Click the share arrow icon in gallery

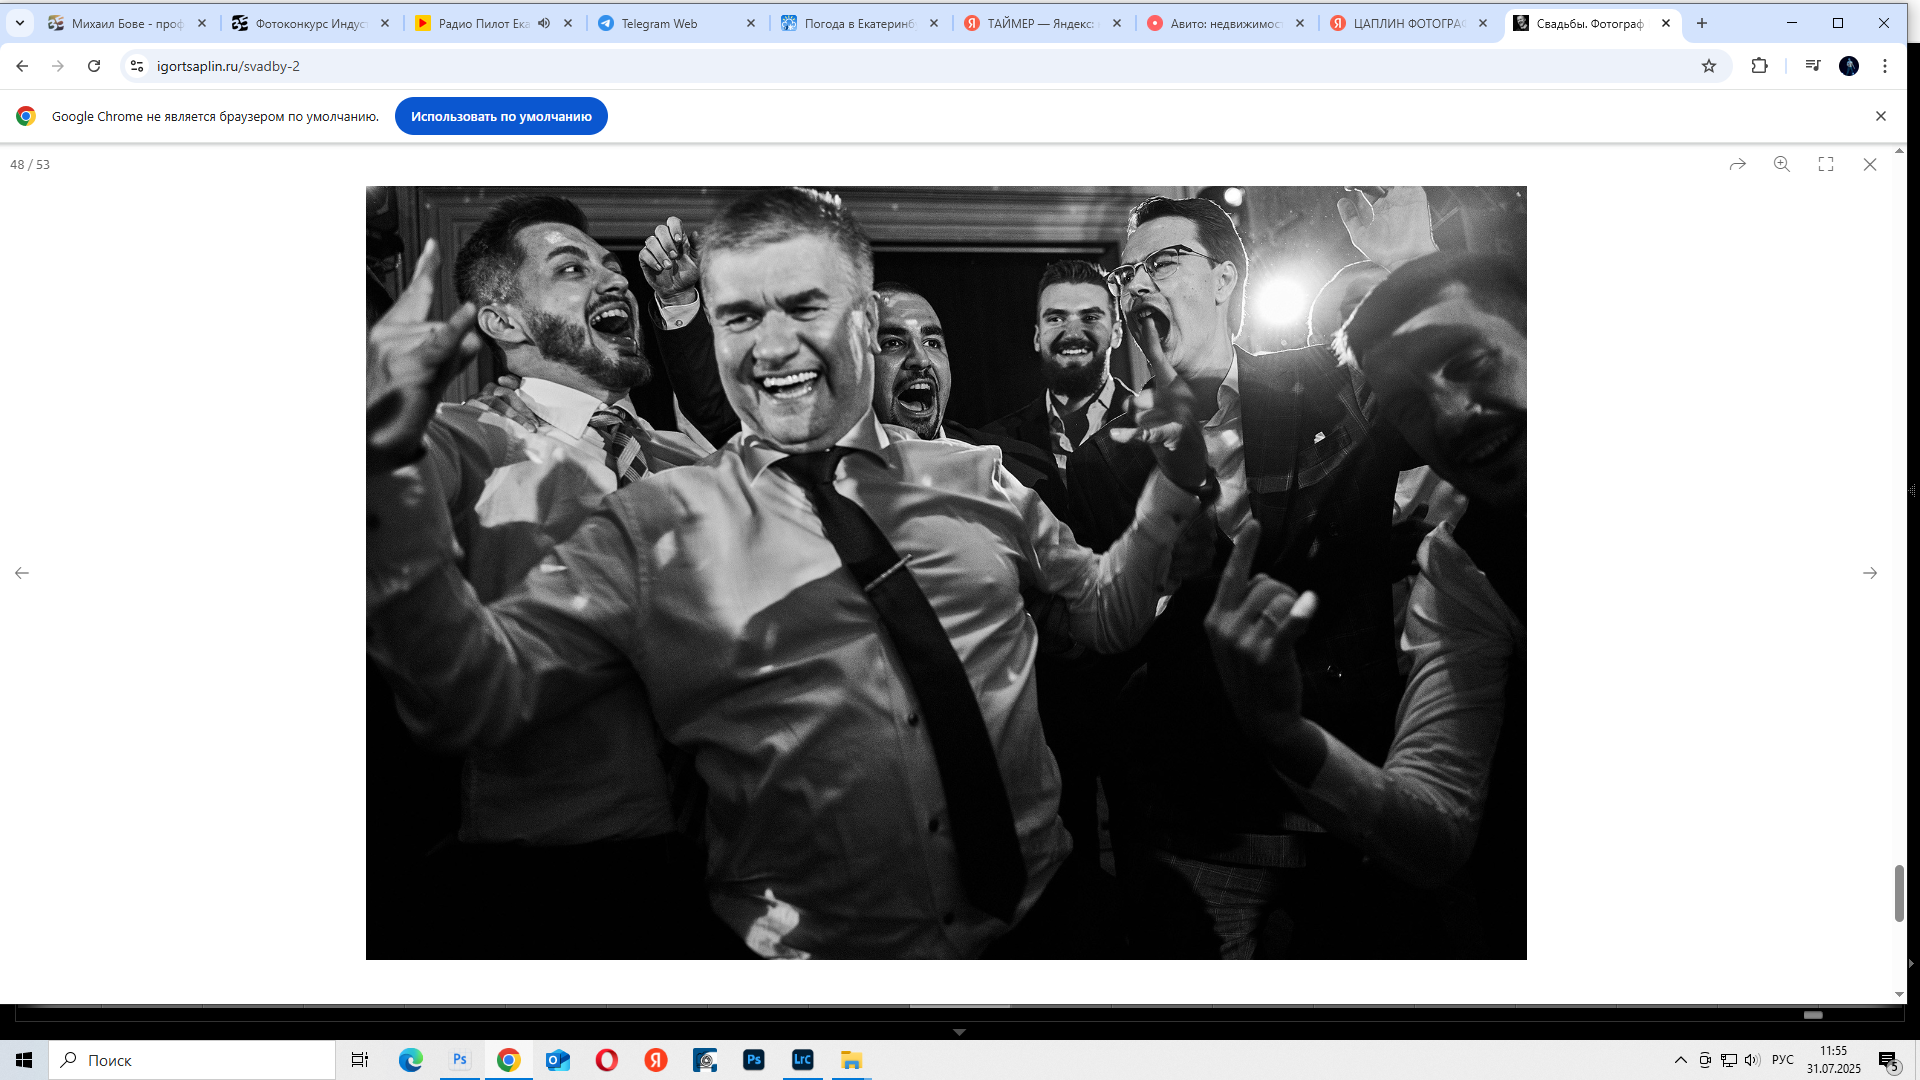[1738, 164]
